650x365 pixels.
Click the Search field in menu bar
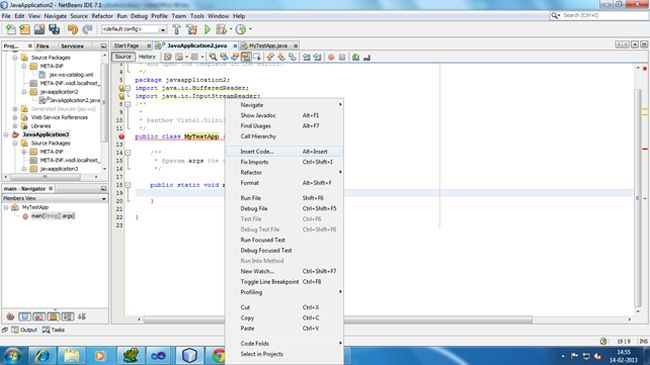[599, 15]
